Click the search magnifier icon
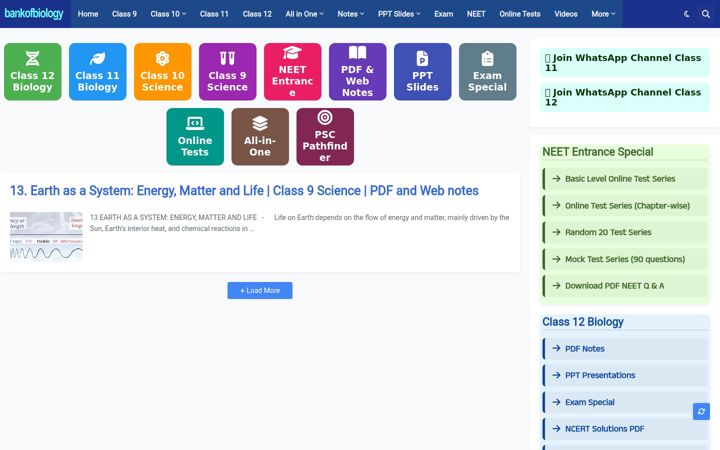This screenshot has width=720, height=450. point(706,14)
